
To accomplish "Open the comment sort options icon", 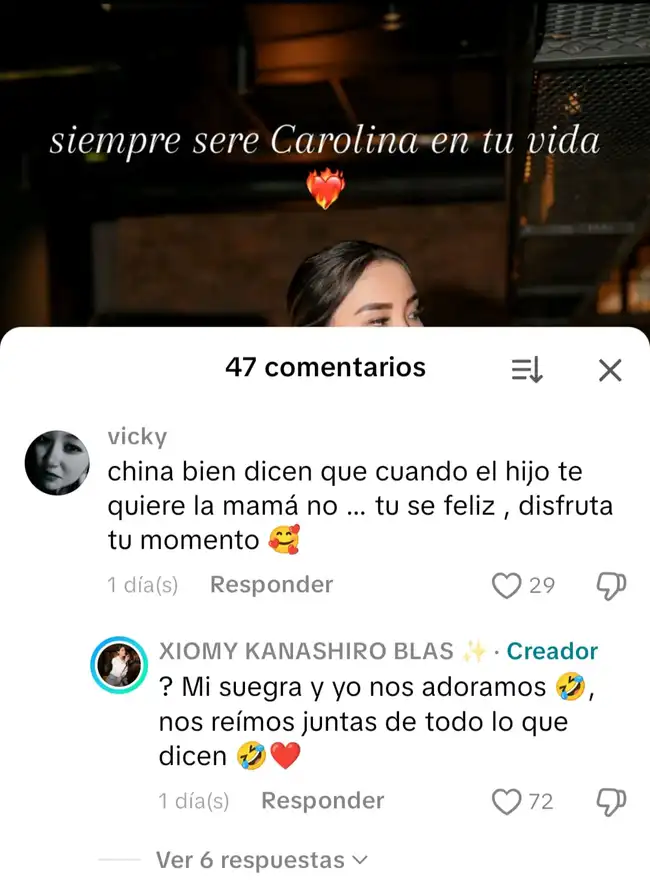I will tap(527, 370).
